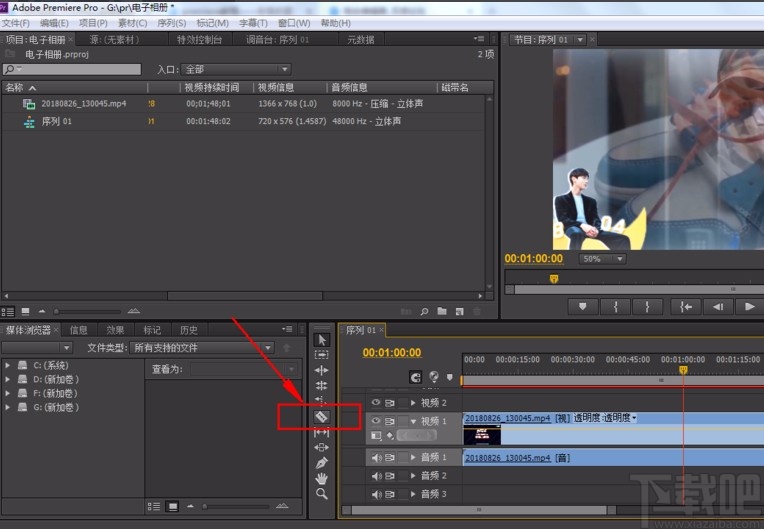The height and width of the screenshot is (529, 764).
Task: Click the Mark In bracket button in Program monitor
Action: (x=615, y=306)
